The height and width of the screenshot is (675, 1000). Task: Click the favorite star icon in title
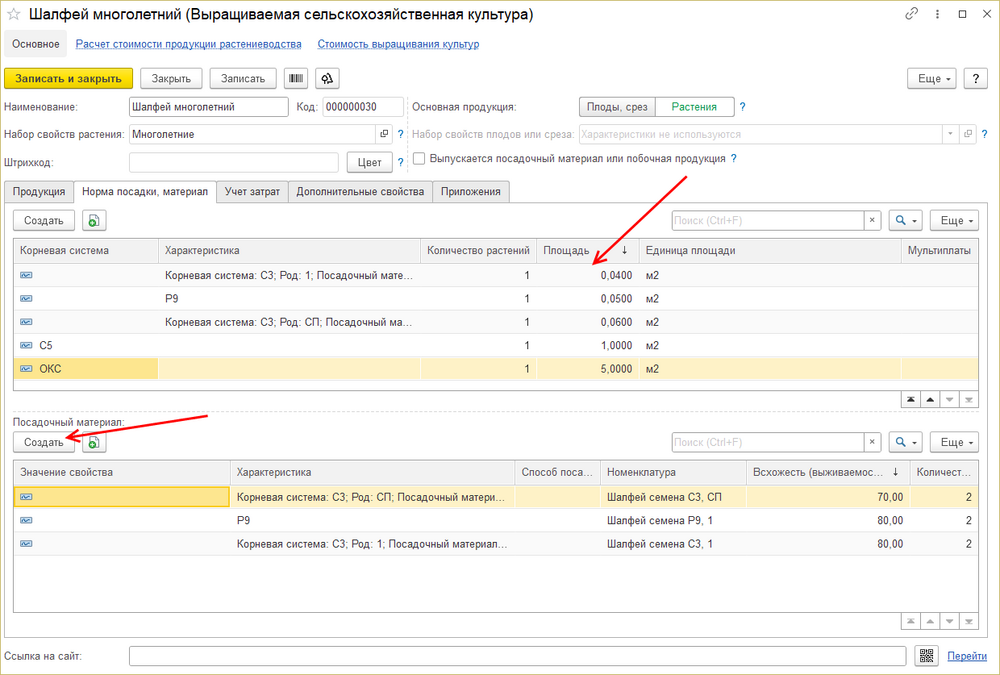point(14,15)
